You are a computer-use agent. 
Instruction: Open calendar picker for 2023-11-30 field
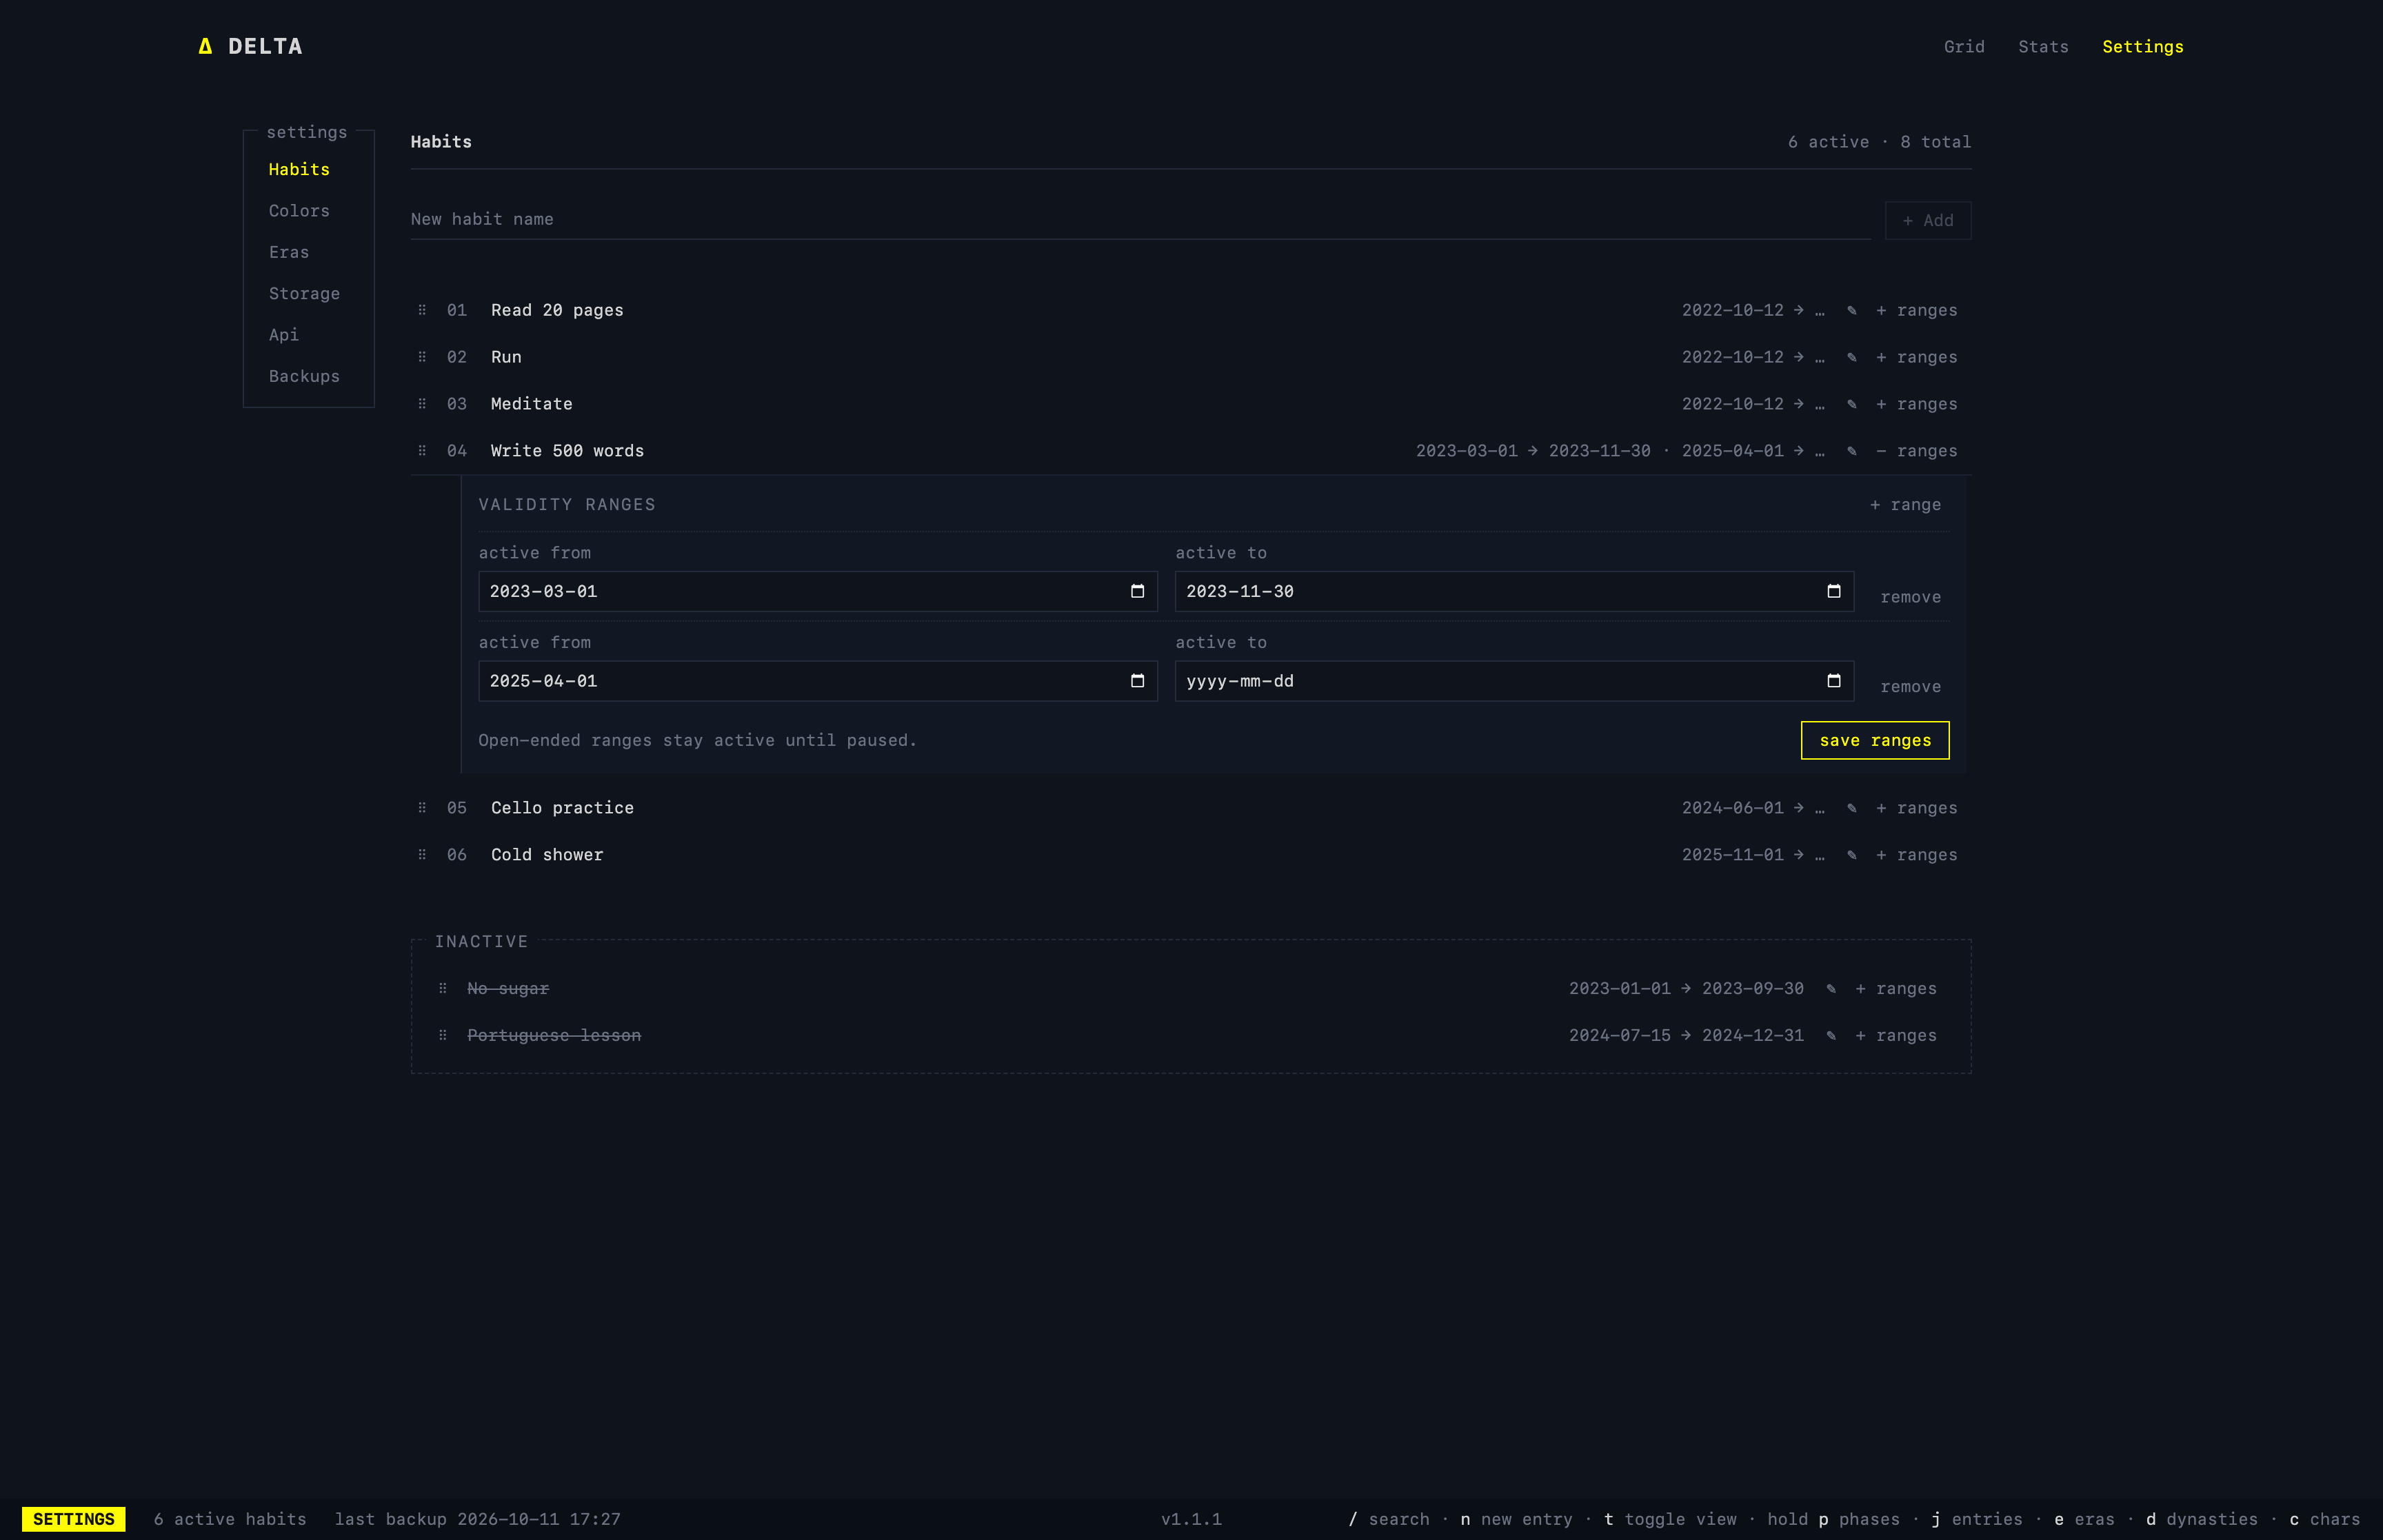coord(1833,591)
